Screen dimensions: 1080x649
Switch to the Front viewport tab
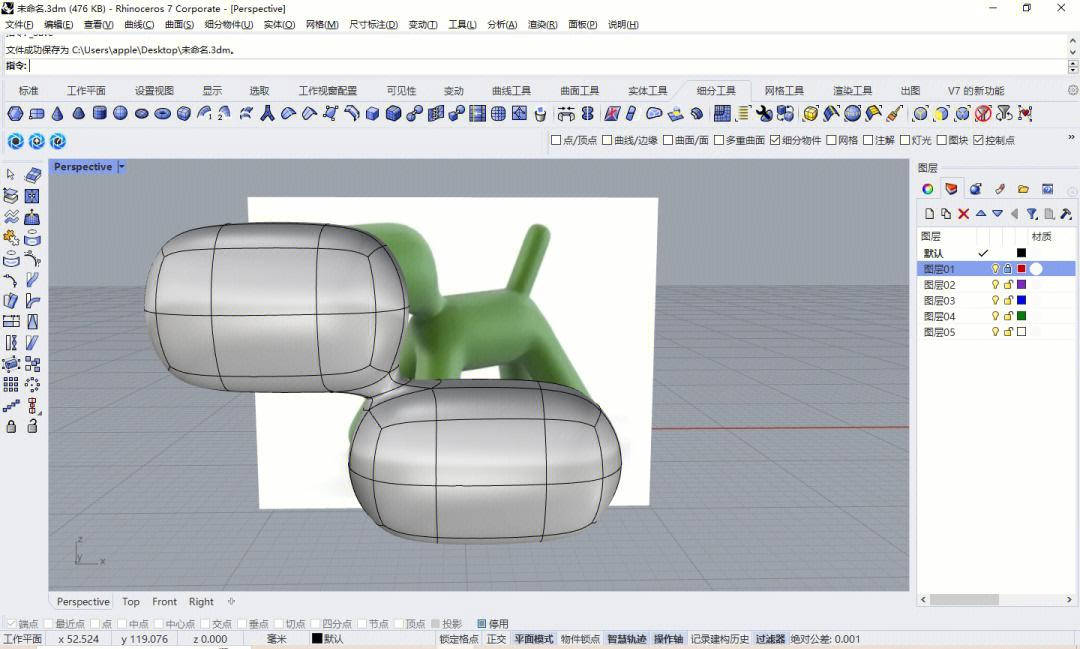click(x=164, y=602)
